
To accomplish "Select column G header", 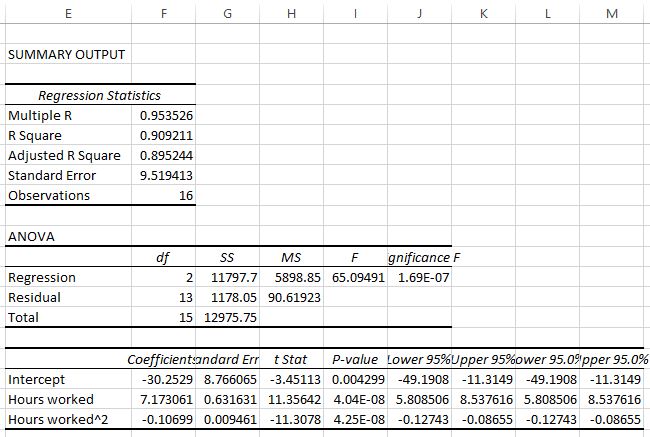I will (228, 13).
